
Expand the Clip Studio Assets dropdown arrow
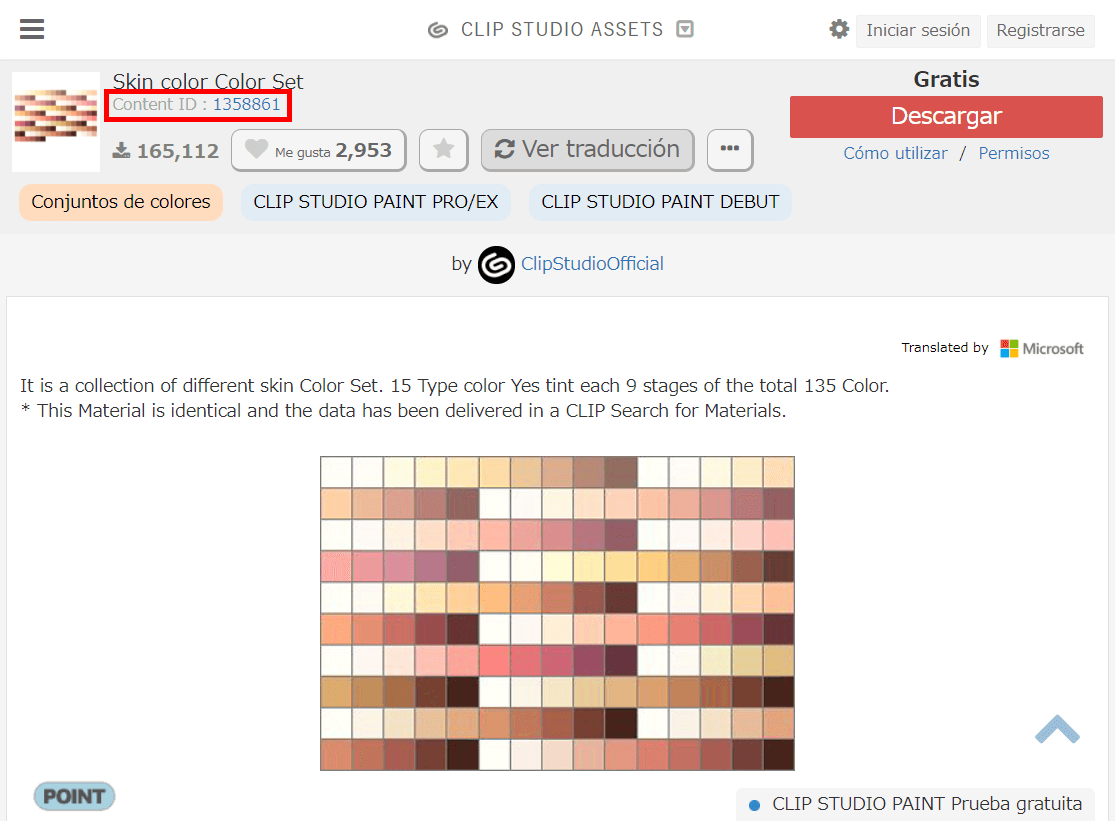click(685, 30)
